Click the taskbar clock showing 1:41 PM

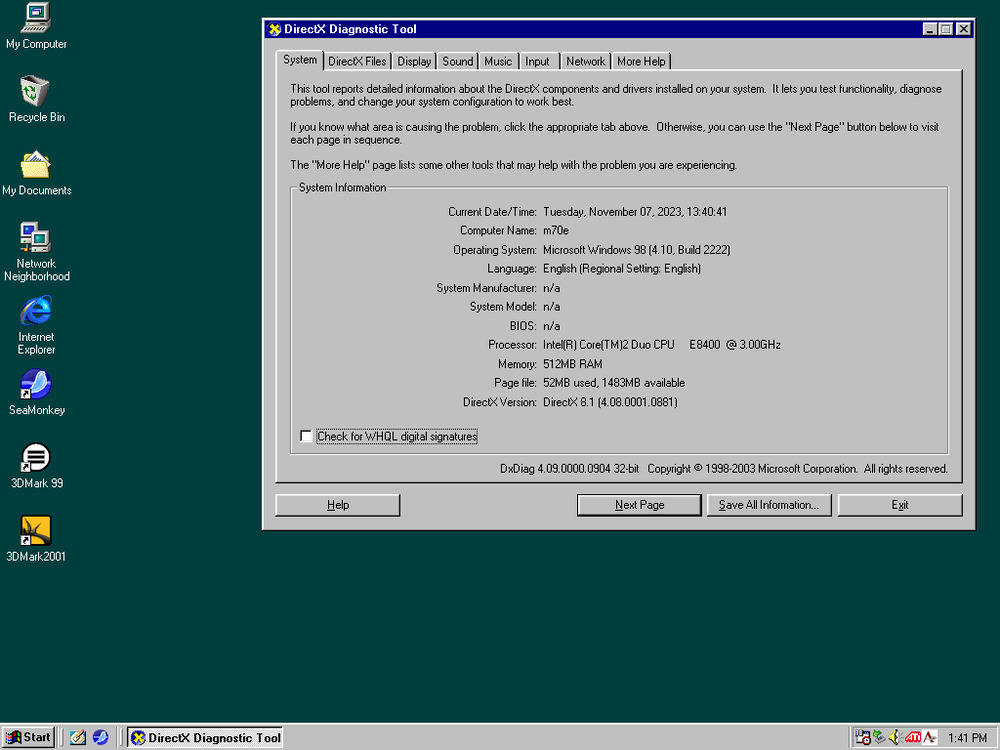point(967,738)
